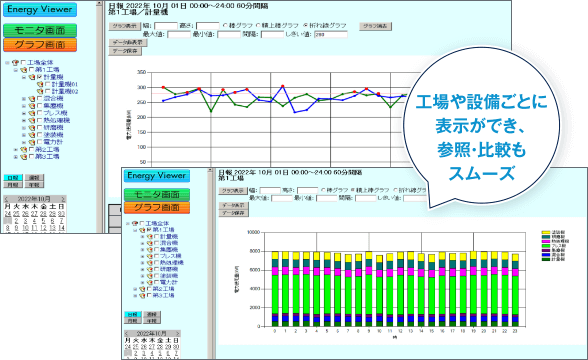Select 積上棒グラフ radio in bar-chart window
The width and height of the screenshot is (588, 360).
click(353, 190)
